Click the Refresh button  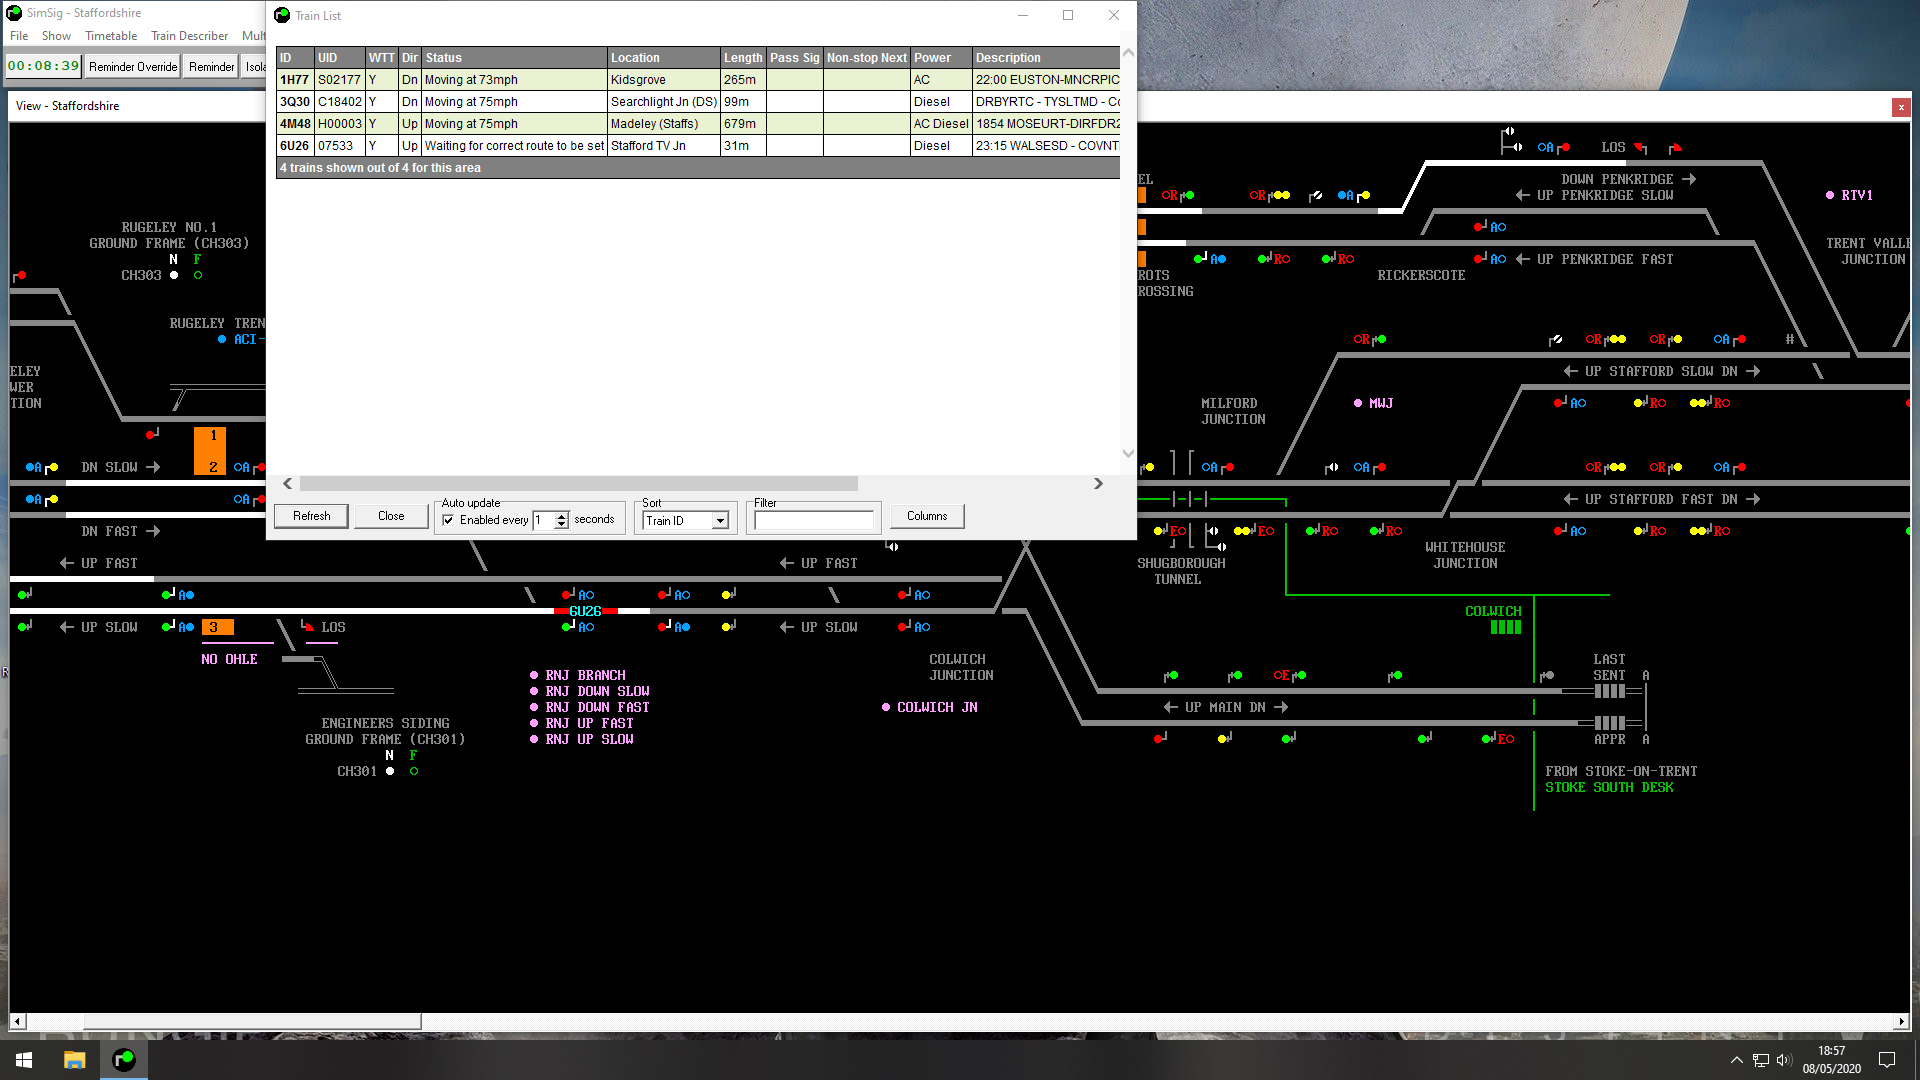click(312, 516)
